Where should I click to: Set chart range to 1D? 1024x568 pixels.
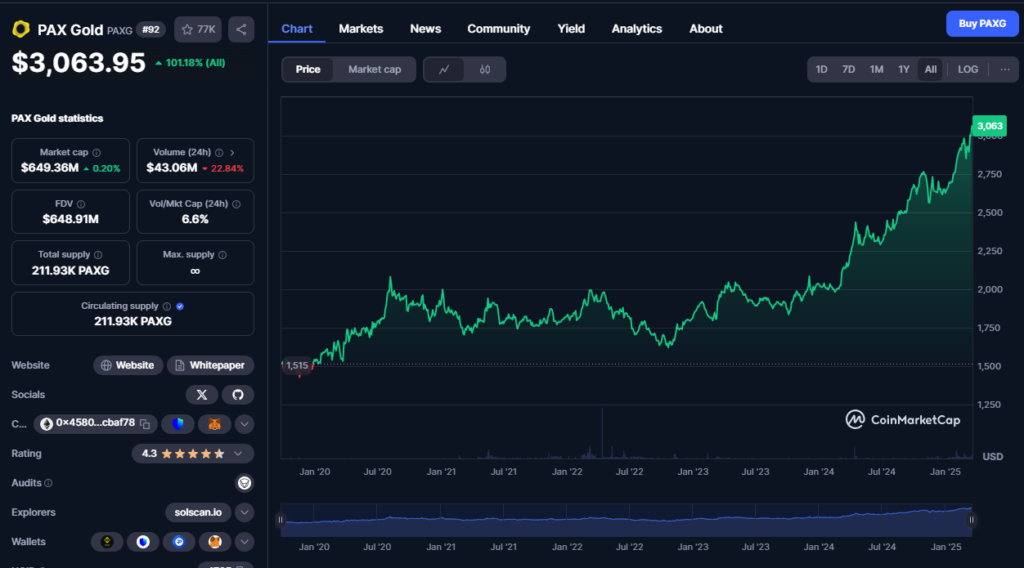click(x=822, y=69)
